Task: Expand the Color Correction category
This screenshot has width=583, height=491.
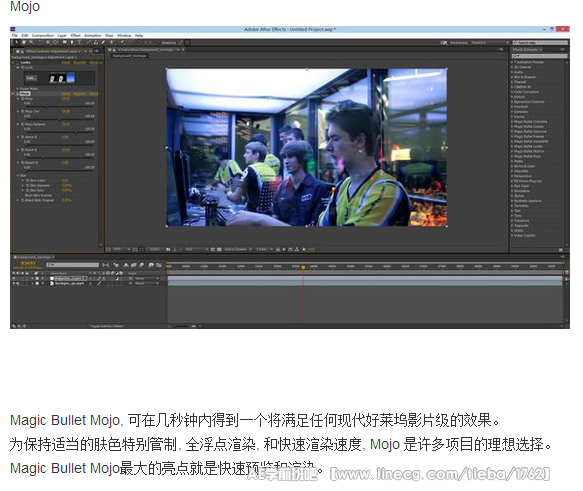Action: click(512, 92)
